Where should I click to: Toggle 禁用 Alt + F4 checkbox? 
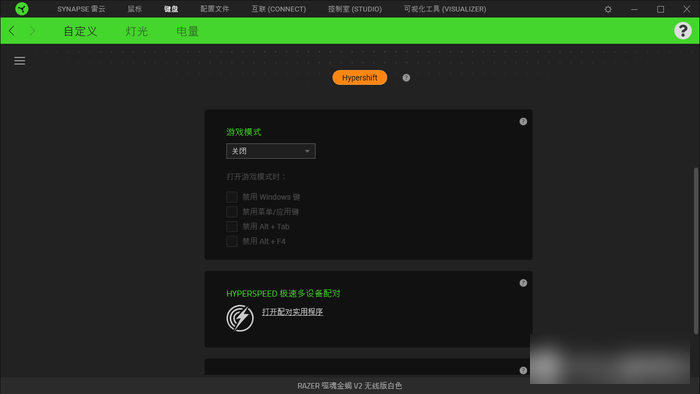(x=232, y=241)
